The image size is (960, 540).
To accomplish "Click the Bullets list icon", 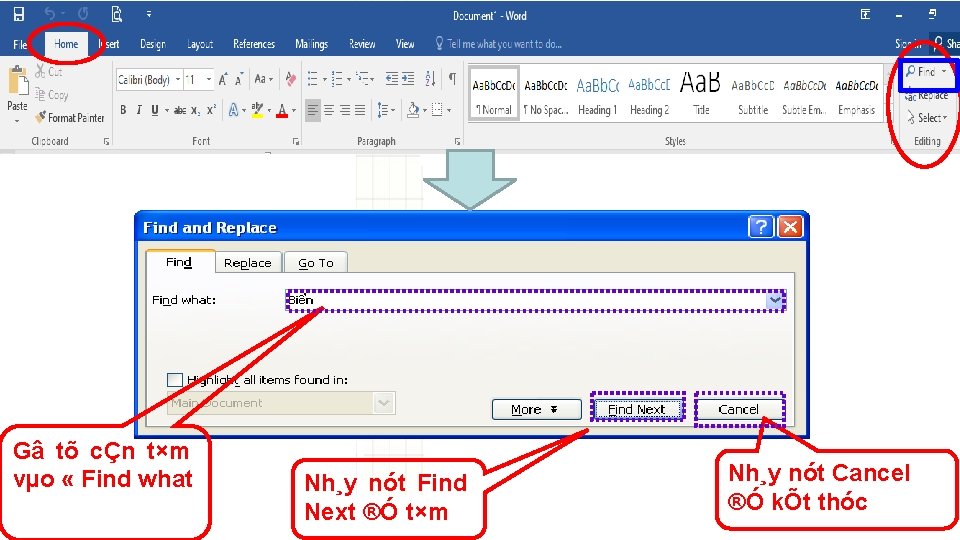I will [x=313, y=78].
